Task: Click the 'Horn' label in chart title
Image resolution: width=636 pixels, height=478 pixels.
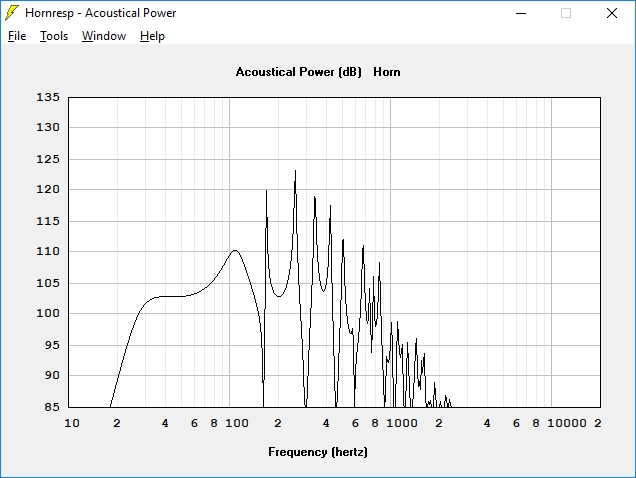Action: (x=387, y=72)
